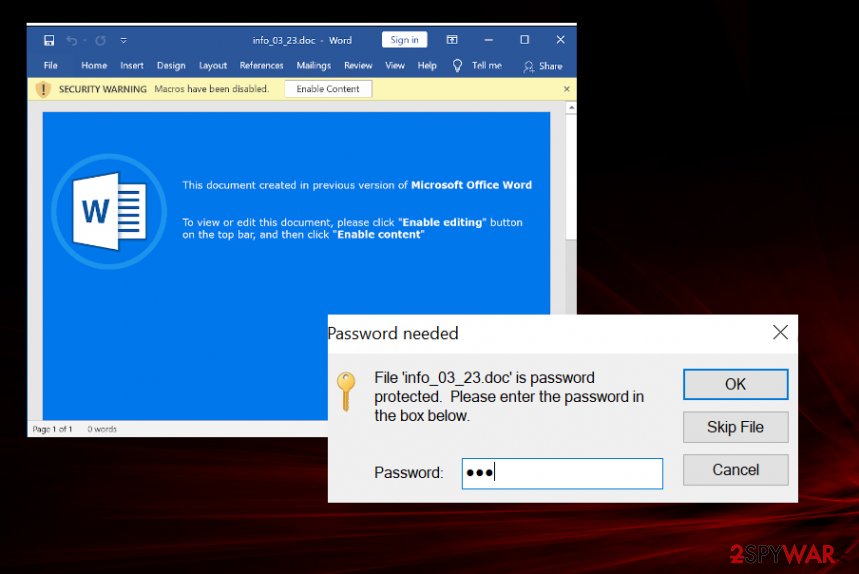This screenshot has width=859, height=574.
Task: Switch to the Home ribbon tab
Action: pyautogui.click(x=94, y=66)
